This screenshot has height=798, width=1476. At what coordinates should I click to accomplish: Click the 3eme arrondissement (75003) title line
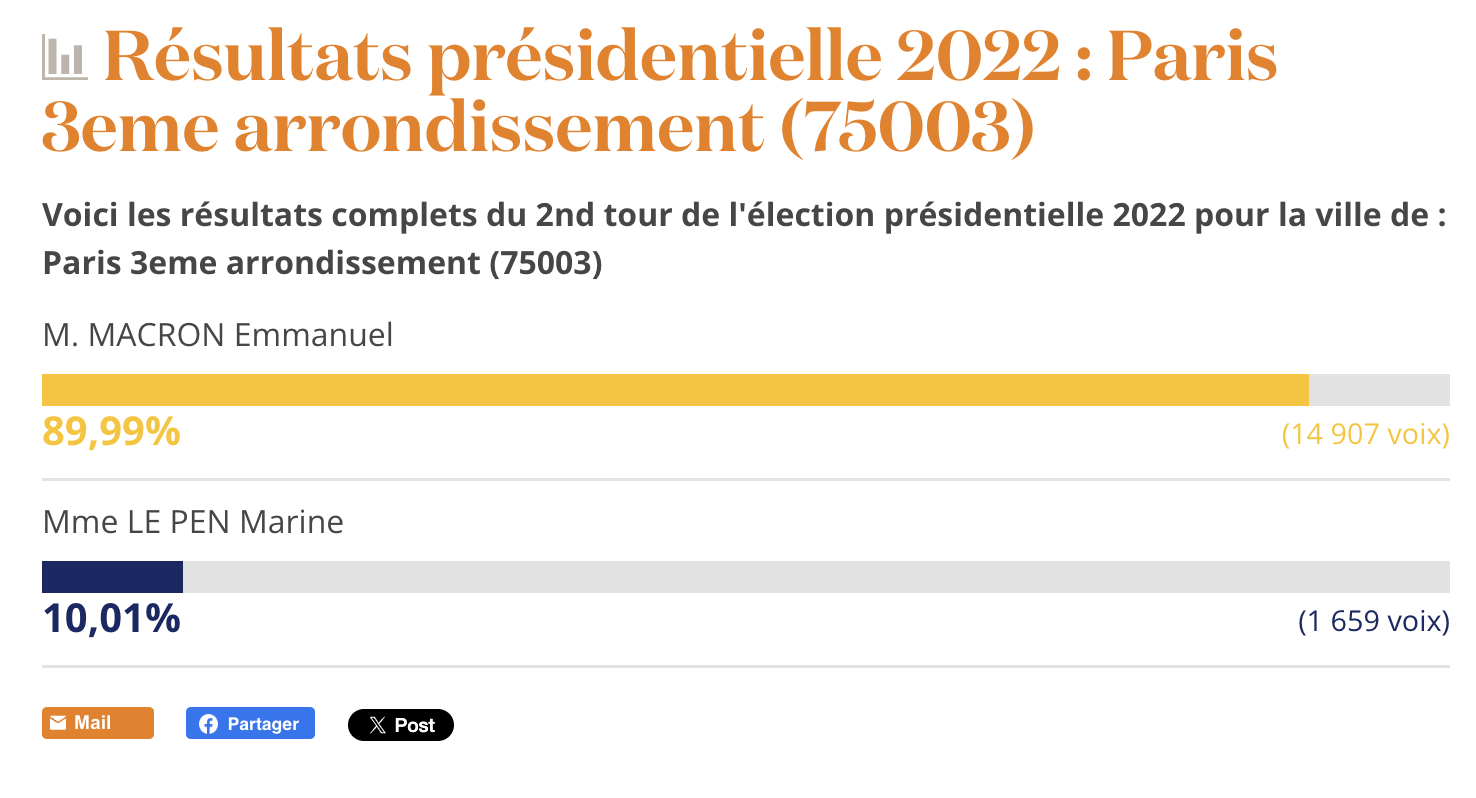[x=538, y=129]
